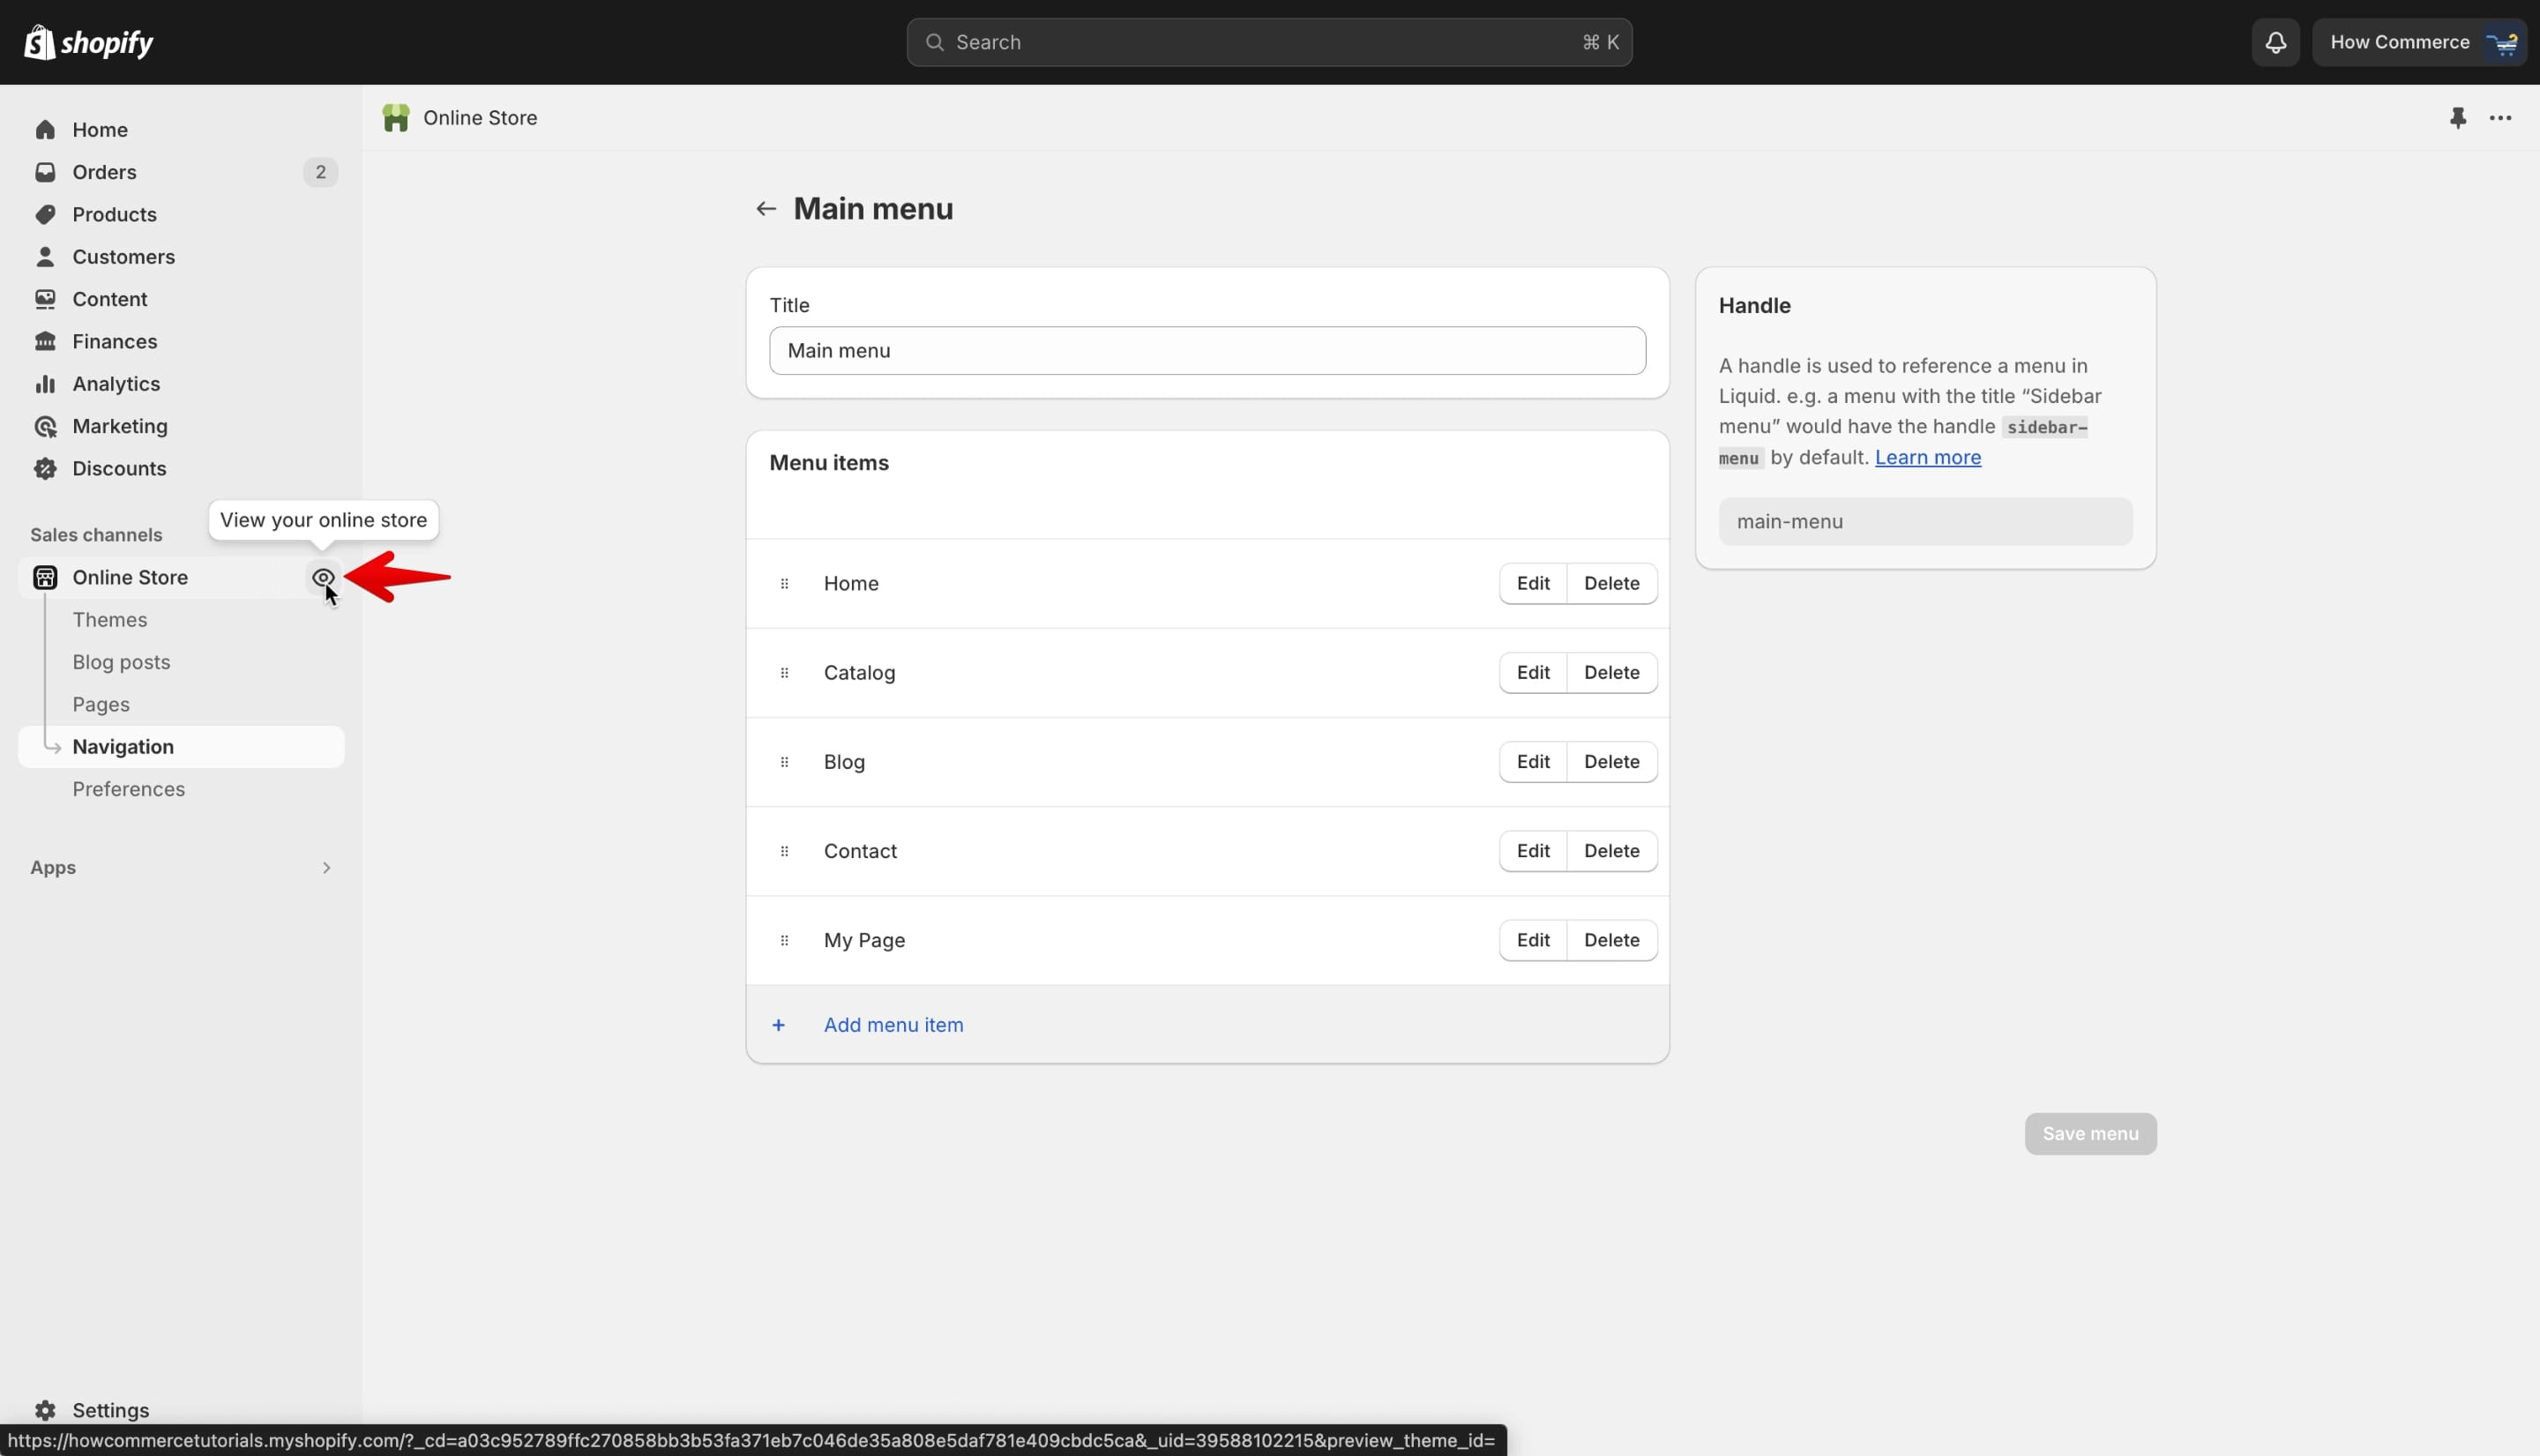
Task: Click drag handle for Contact item
Action: coord(784,851)
